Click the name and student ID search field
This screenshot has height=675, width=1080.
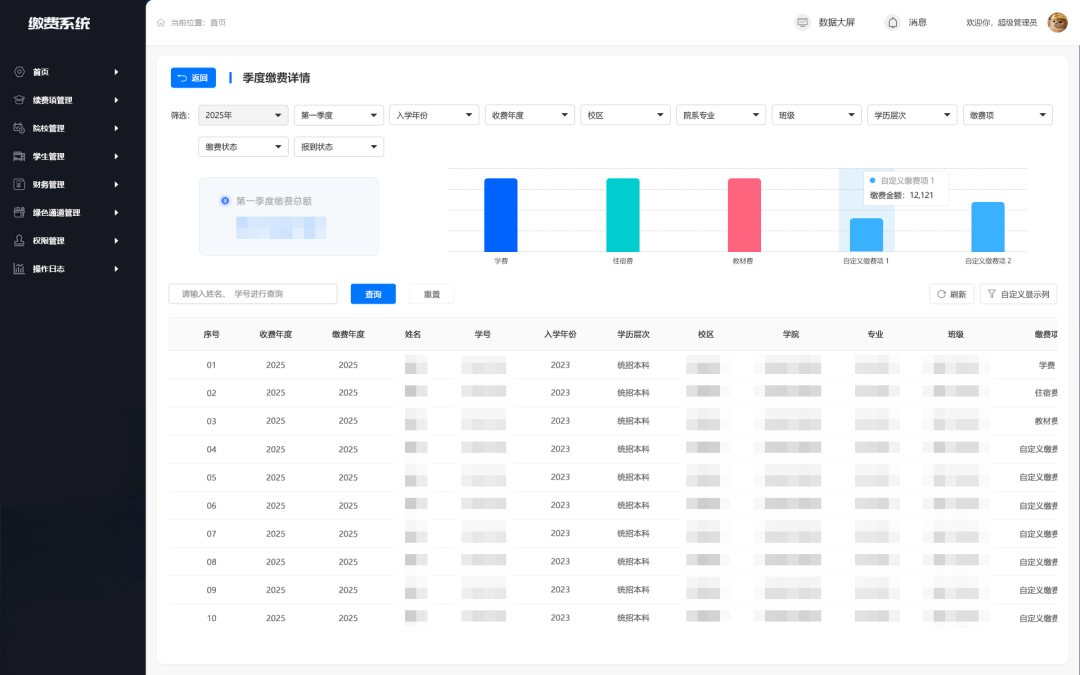coord(253,293)
